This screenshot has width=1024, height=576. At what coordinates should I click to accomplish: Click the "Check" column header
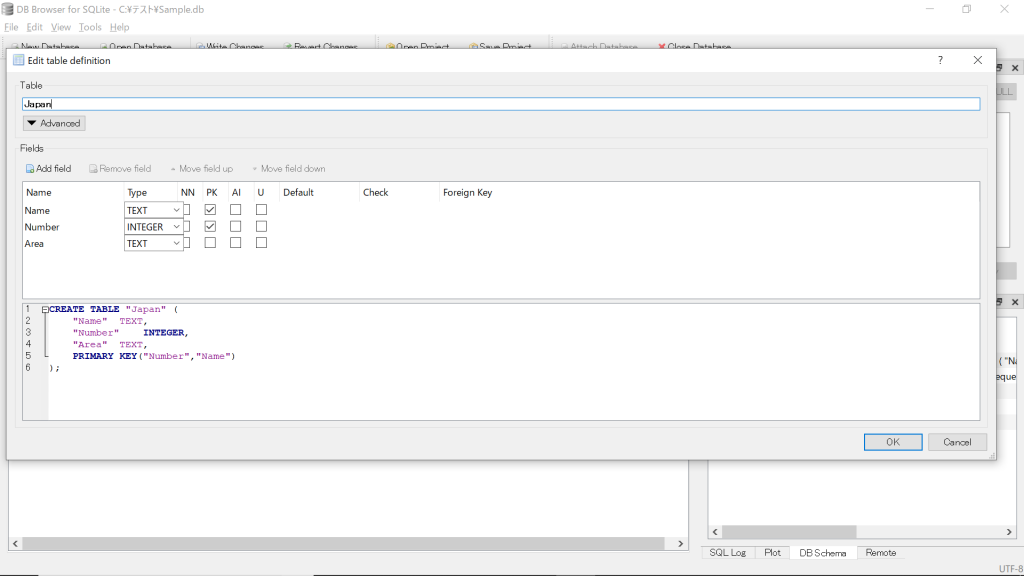376,192
